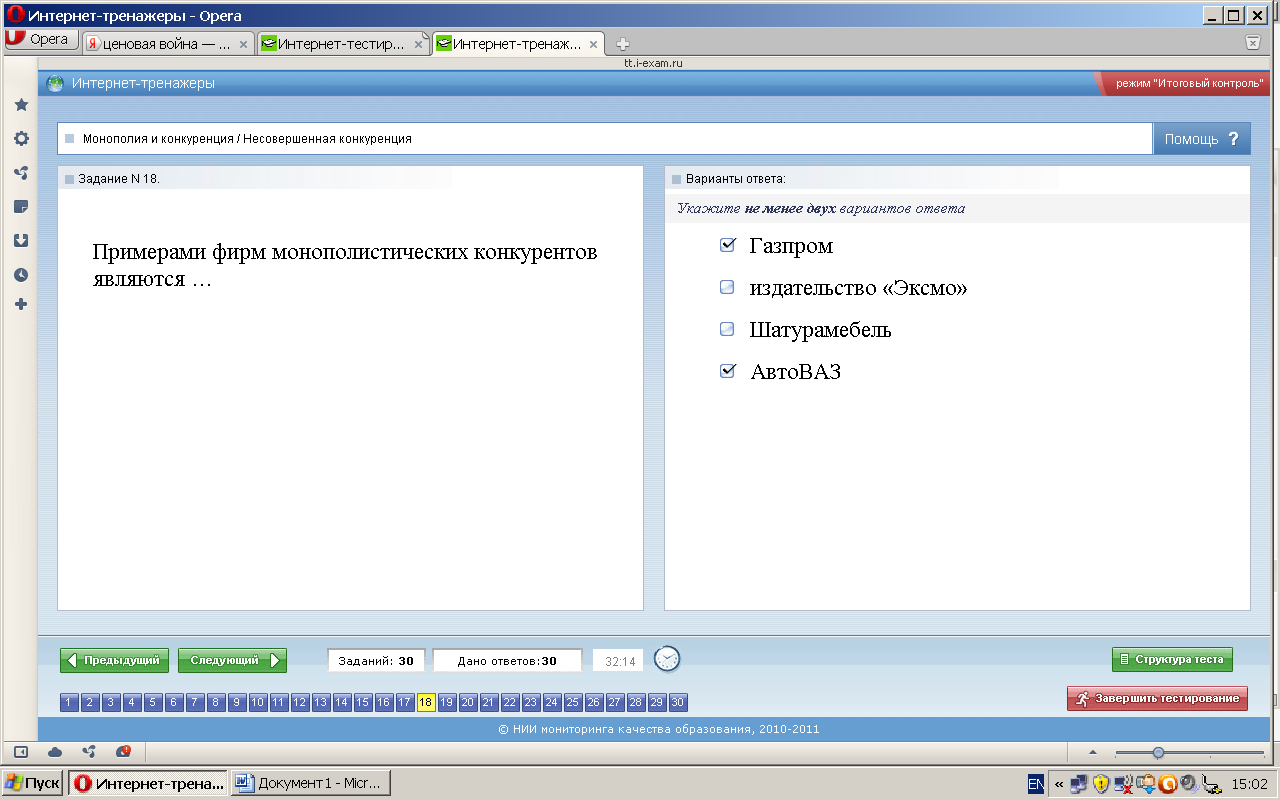Viewport: 1280px width, 800px height.
Task: Toggle the Opera panel sidebar button
Action: point(20,752)
